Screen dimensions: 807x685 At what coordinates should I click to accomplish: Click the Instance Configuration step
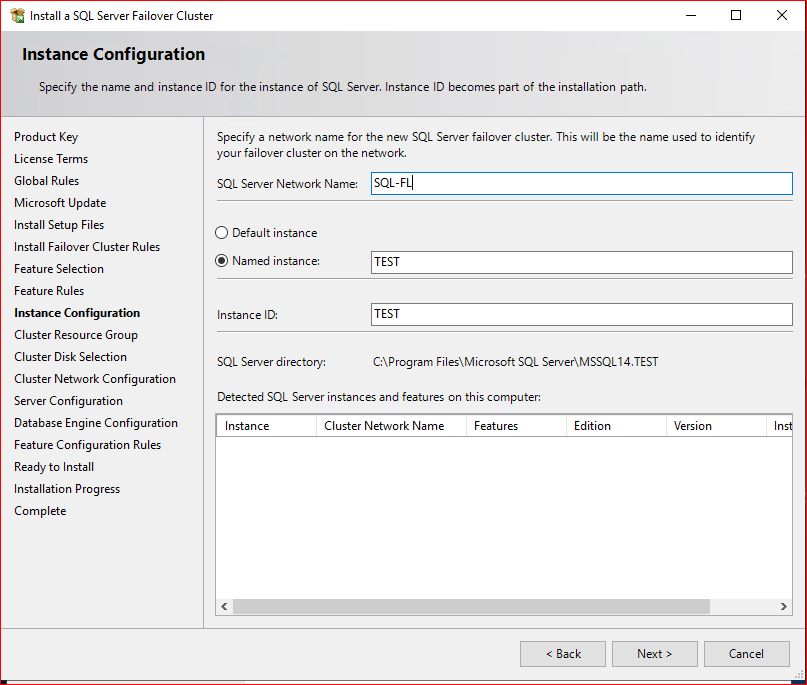click(x=77, y=313)
